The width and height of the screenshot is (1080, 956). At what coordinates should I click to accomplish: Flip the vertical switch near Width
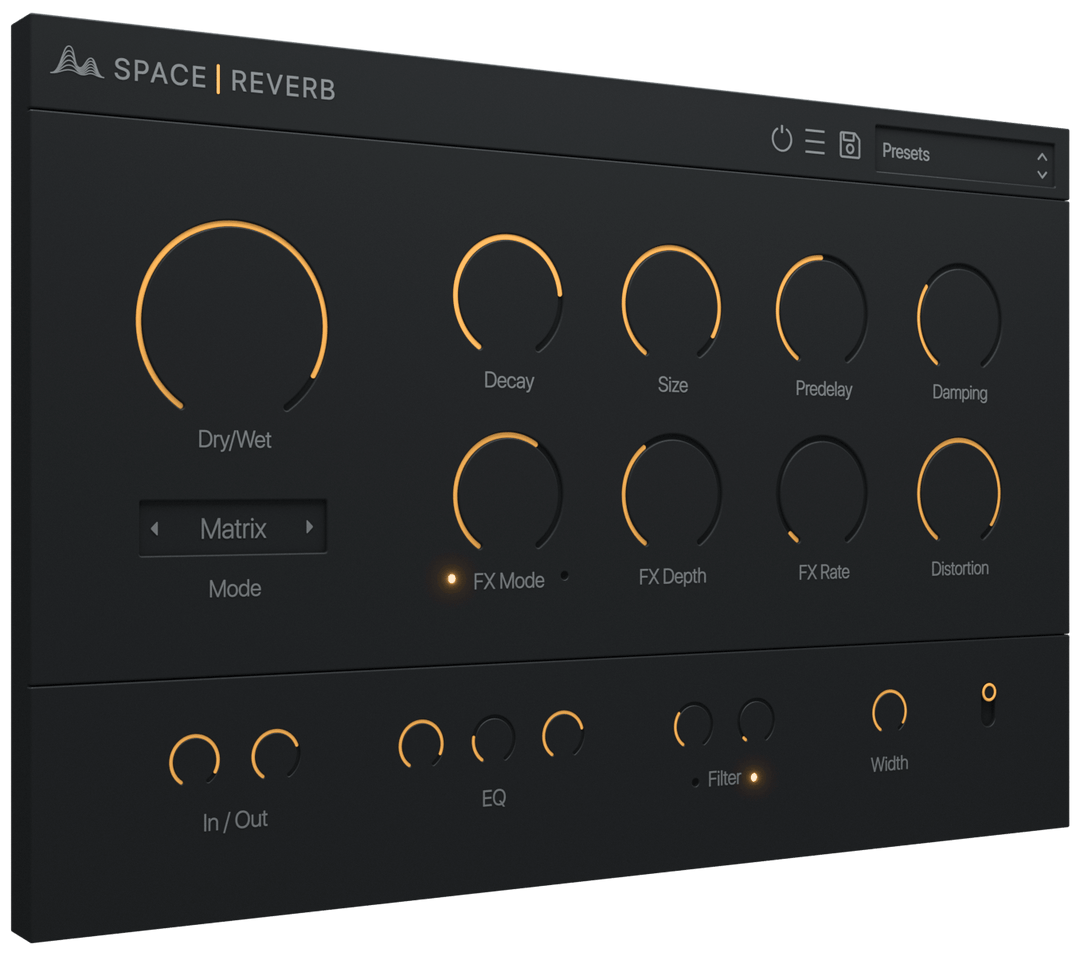click(x=988, y=705)
